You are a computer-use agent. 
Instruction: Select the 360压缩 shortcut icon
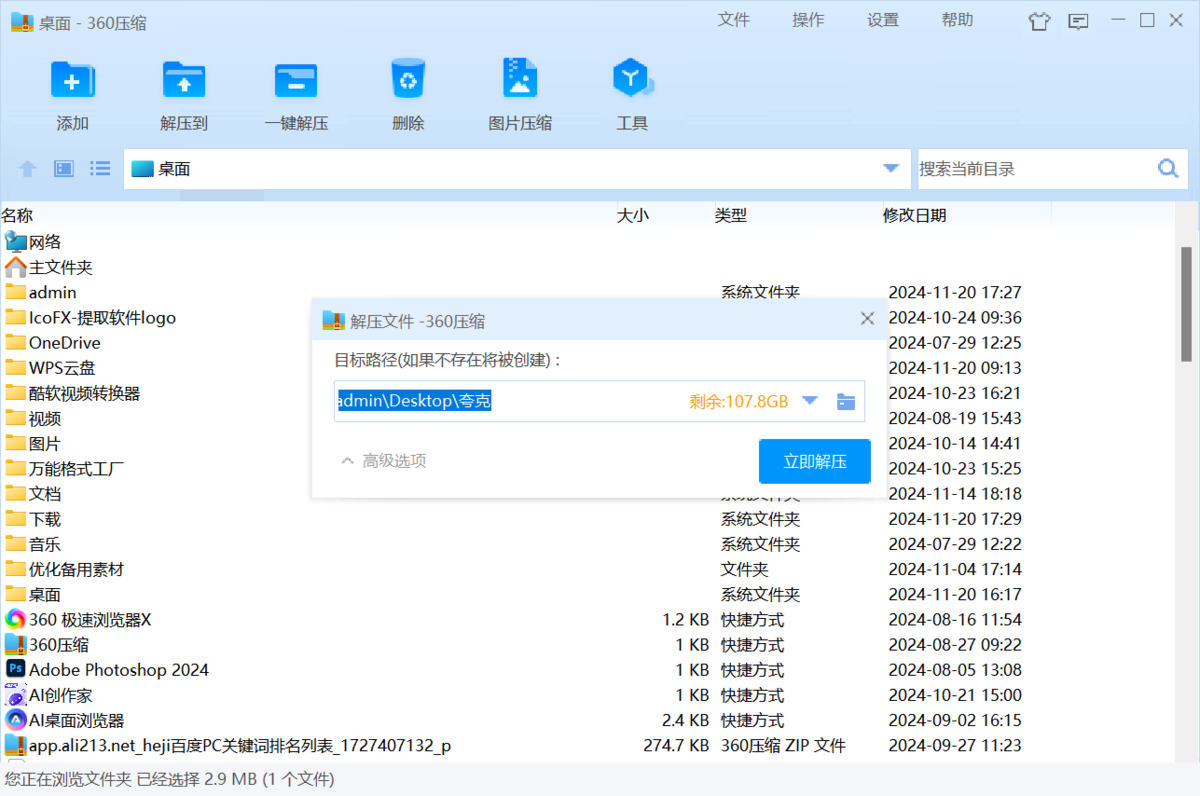tap(16, 645)
